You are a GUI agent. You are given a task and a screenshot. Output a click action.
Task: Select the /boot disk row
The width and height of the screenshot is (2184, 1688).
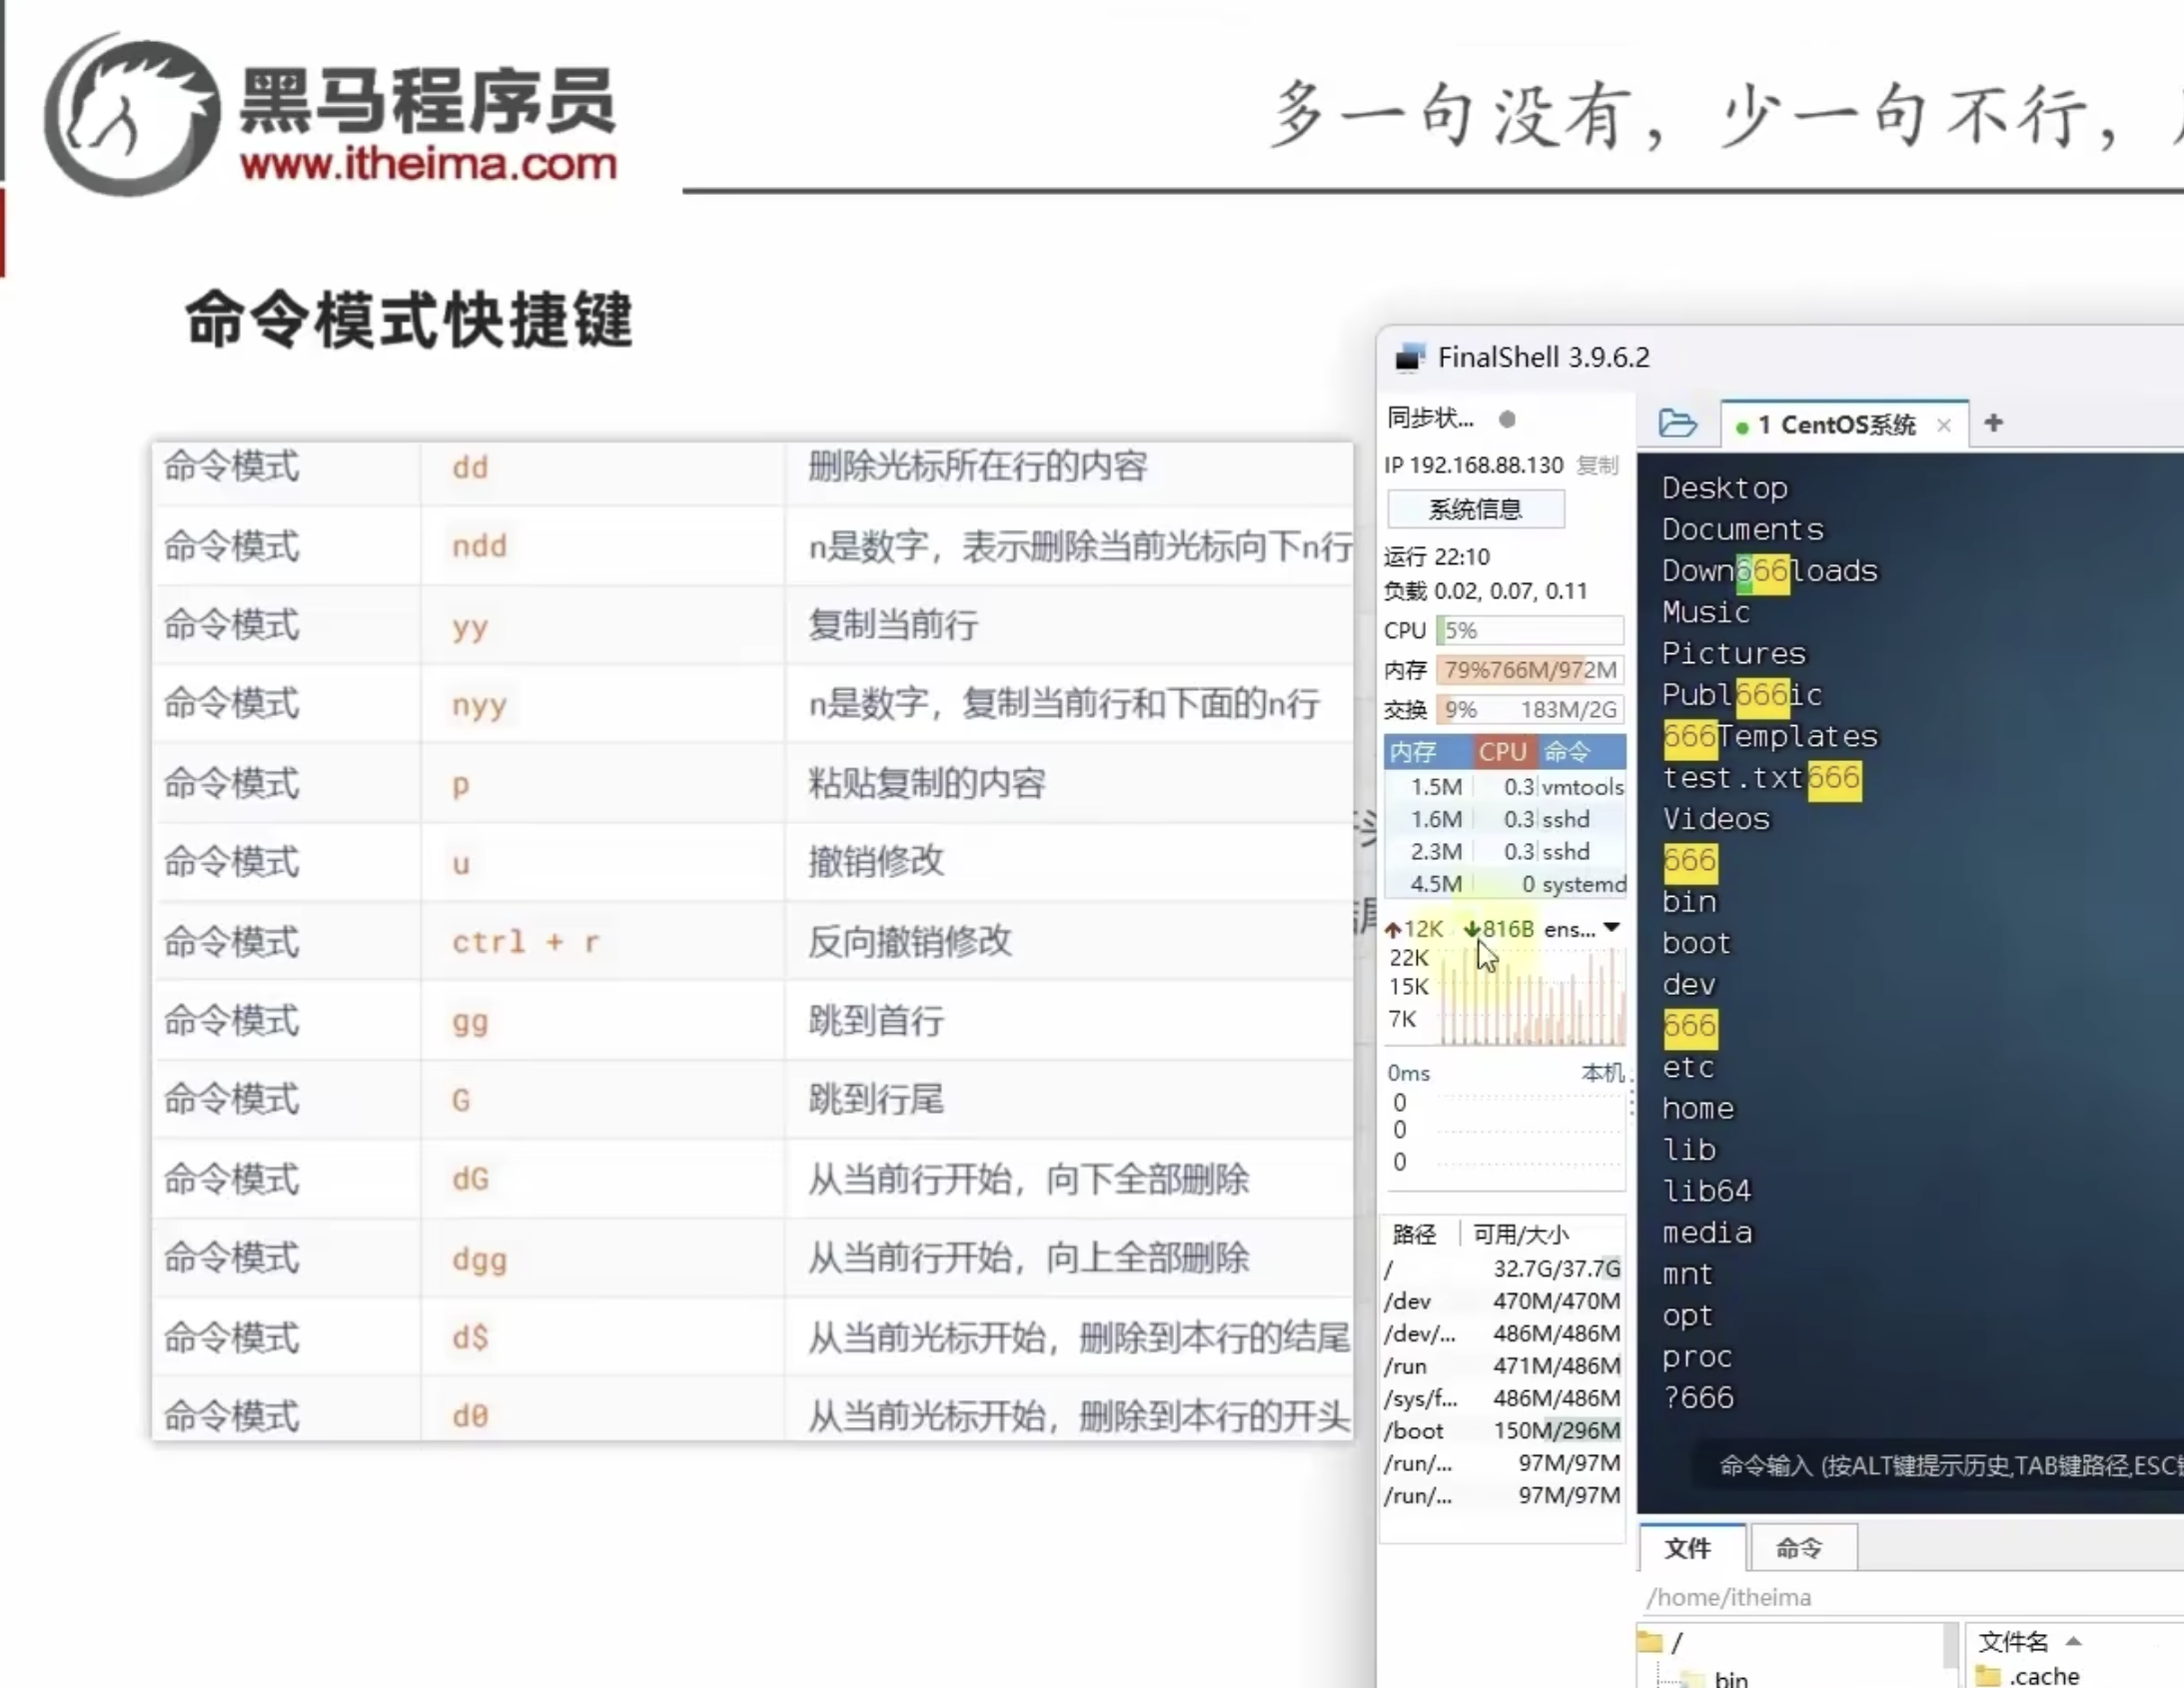(1503, 1430)
